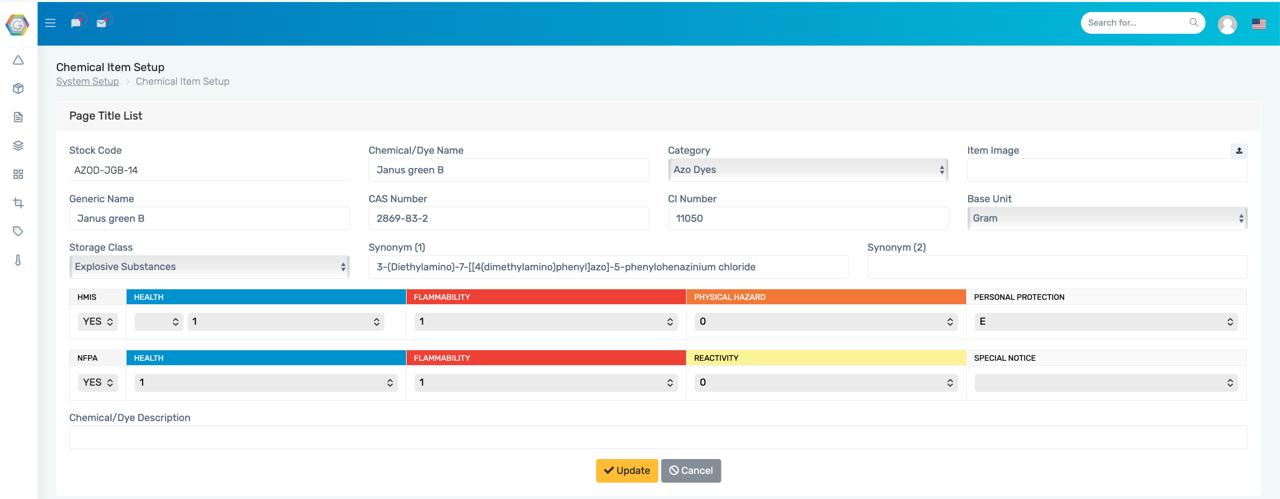Select the layers stack sidebar icon
The image size is (1280, 499).
(18, 146)
